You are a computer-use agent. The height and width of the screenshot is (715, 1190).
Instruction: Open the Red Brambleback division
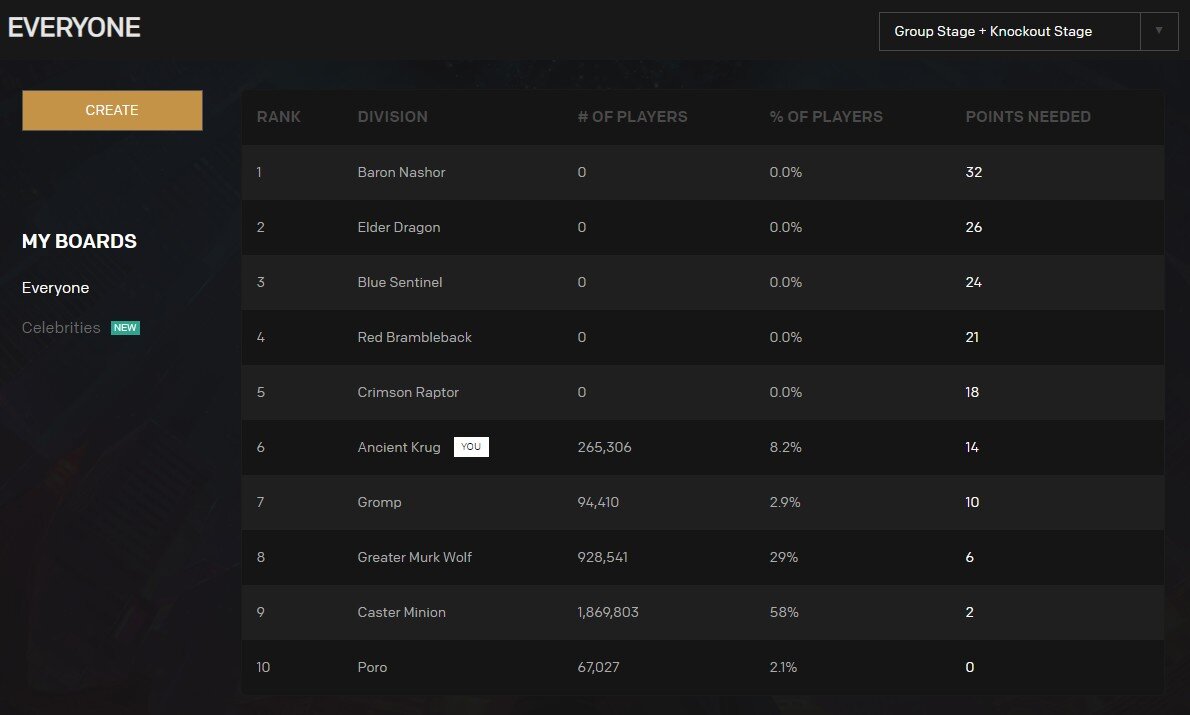[x=414, y=337]
